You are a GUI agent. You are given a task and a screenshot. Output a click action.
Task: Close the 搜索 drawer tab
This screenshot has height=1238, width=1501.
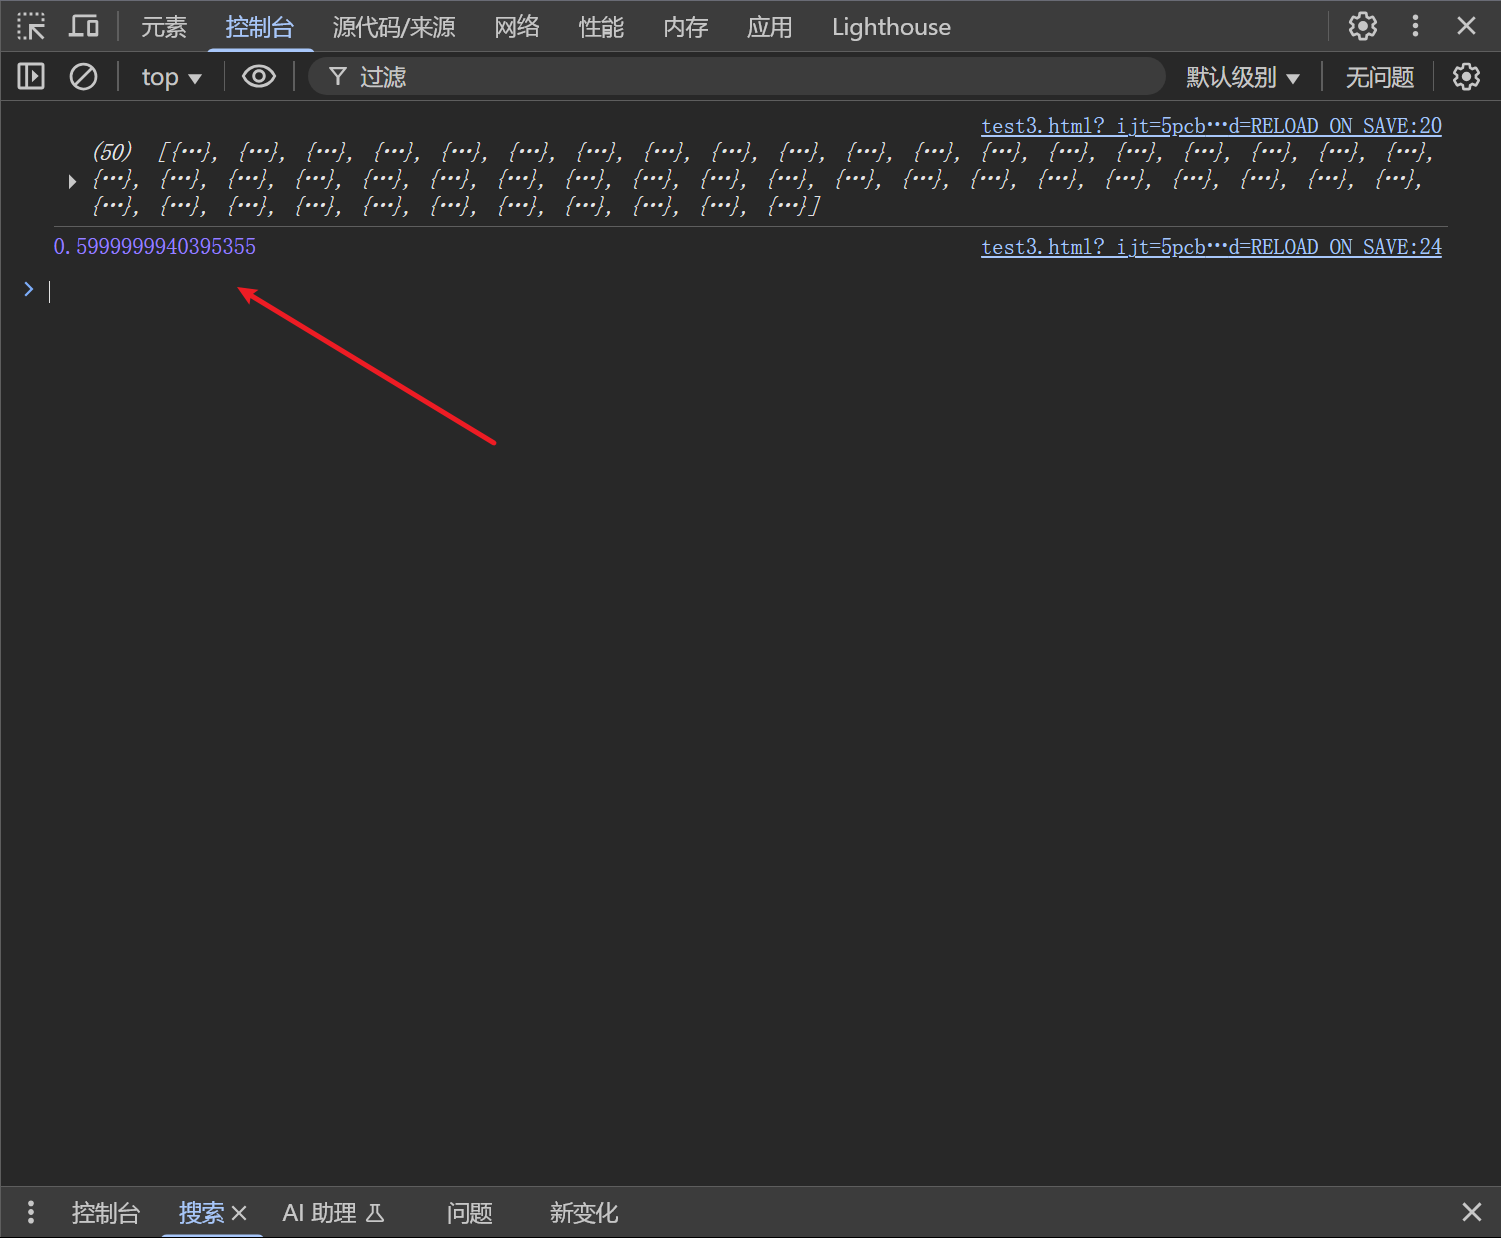239,1214
